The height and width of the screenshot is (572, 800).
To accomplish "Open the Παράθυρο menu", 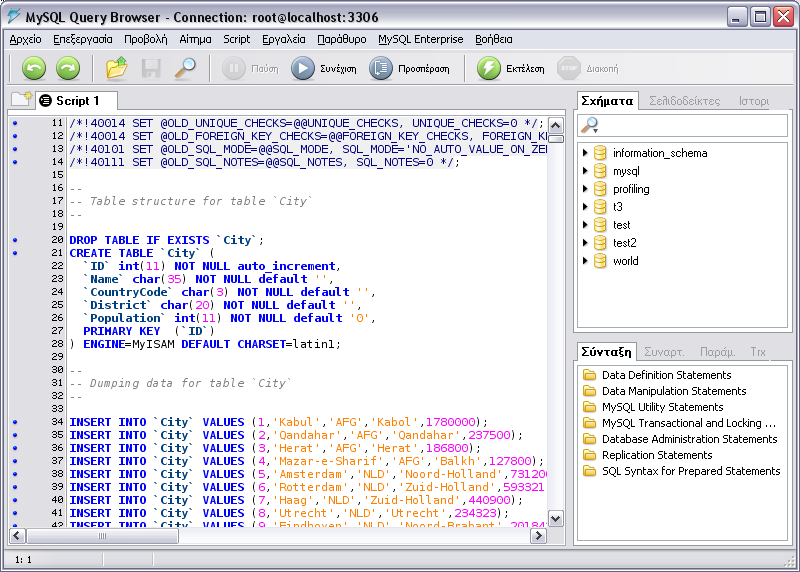I will (342, 39).
